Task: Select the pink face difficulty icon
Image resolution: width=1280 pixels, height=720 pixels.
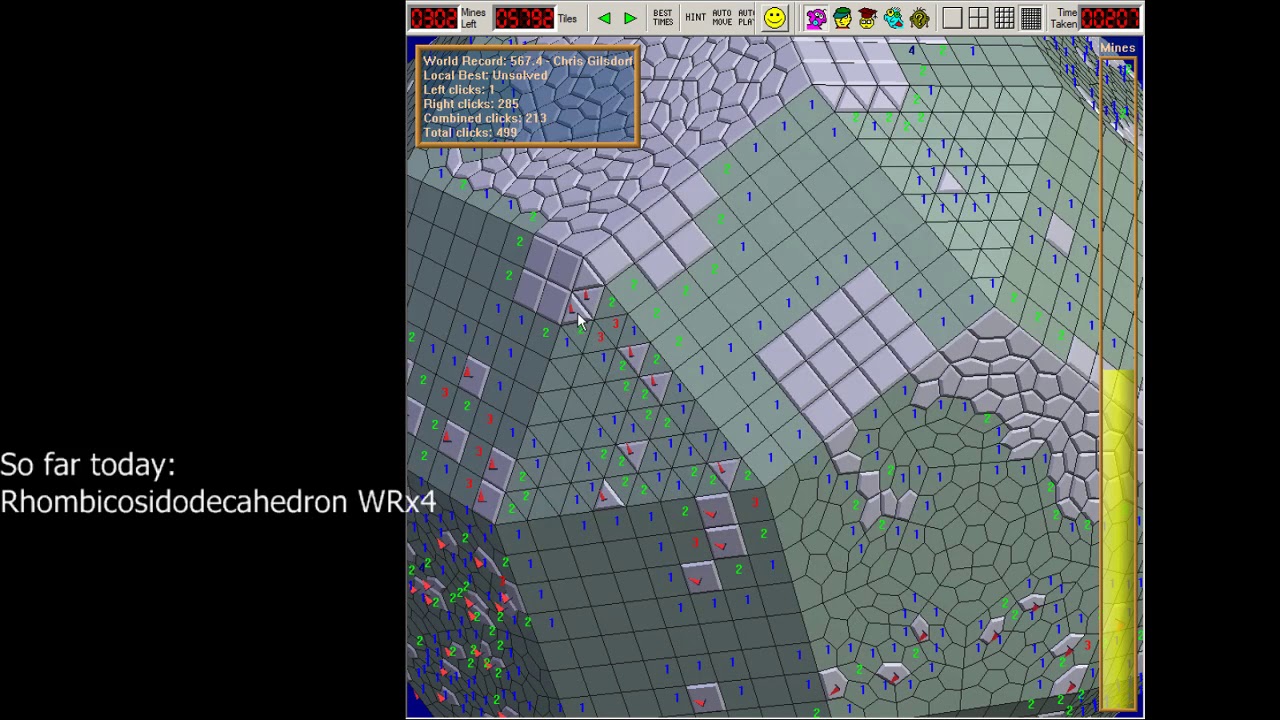Action: tap(816, 18)
